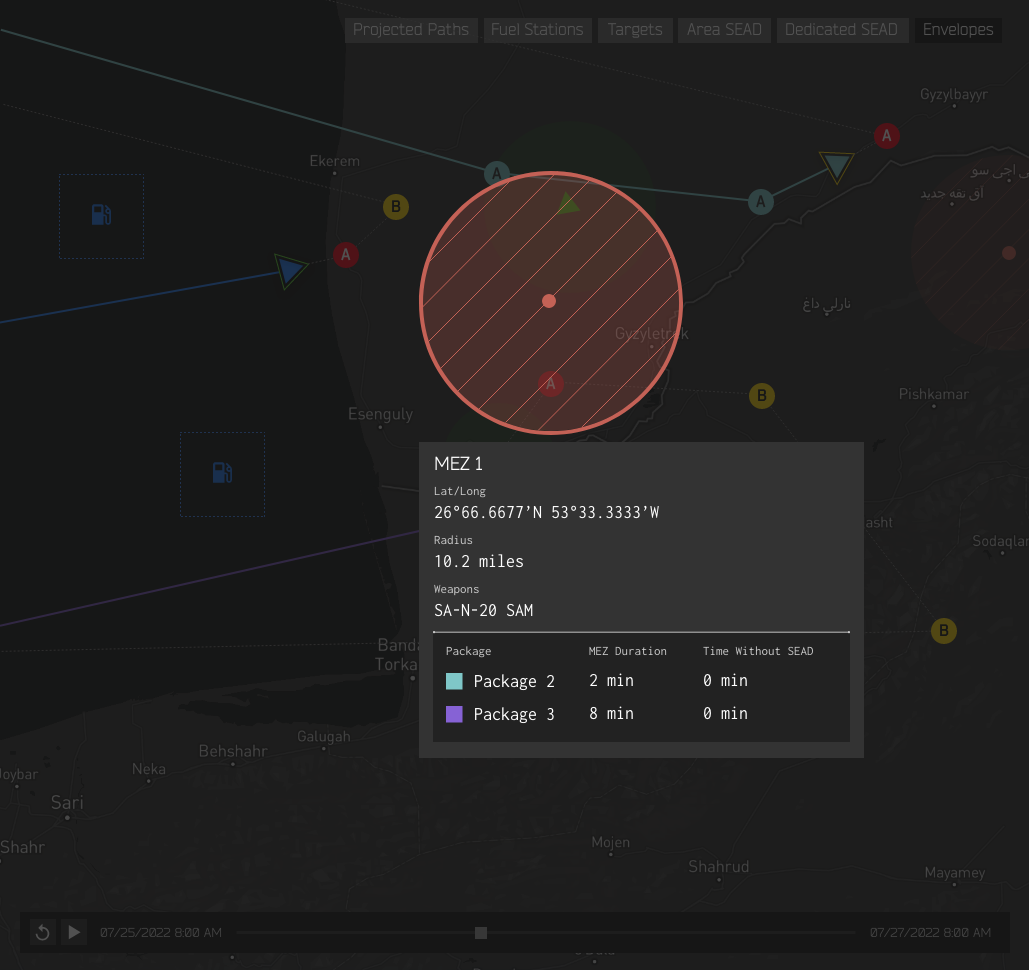Viewport: 1029px width, 970px height.
Task: Click the red A waypoint beside blue aircraft
Action: [346, 255]
